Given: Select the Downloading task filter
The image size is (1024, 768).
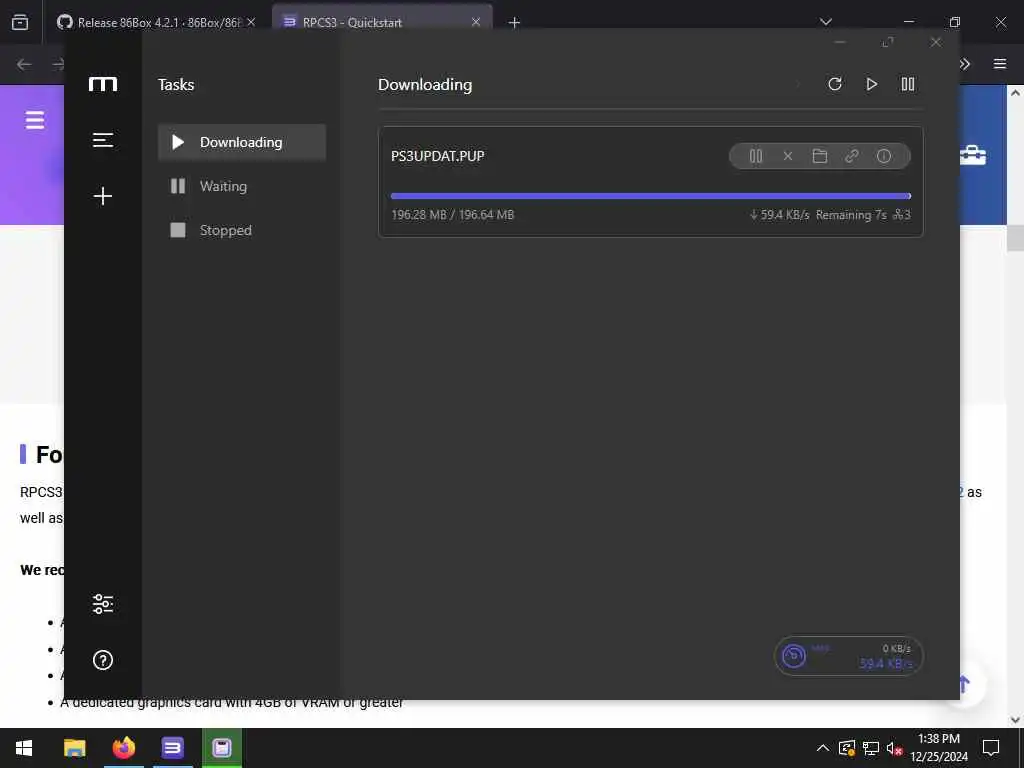Looking at the screenshot, I should [242, 142].
